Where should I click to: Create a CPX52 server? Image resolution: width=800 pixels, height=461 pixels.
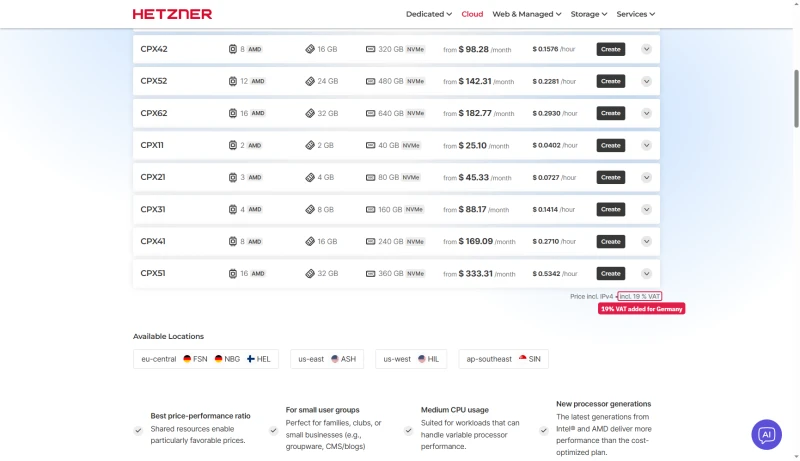pyautogui.click(x=611, y=82)
